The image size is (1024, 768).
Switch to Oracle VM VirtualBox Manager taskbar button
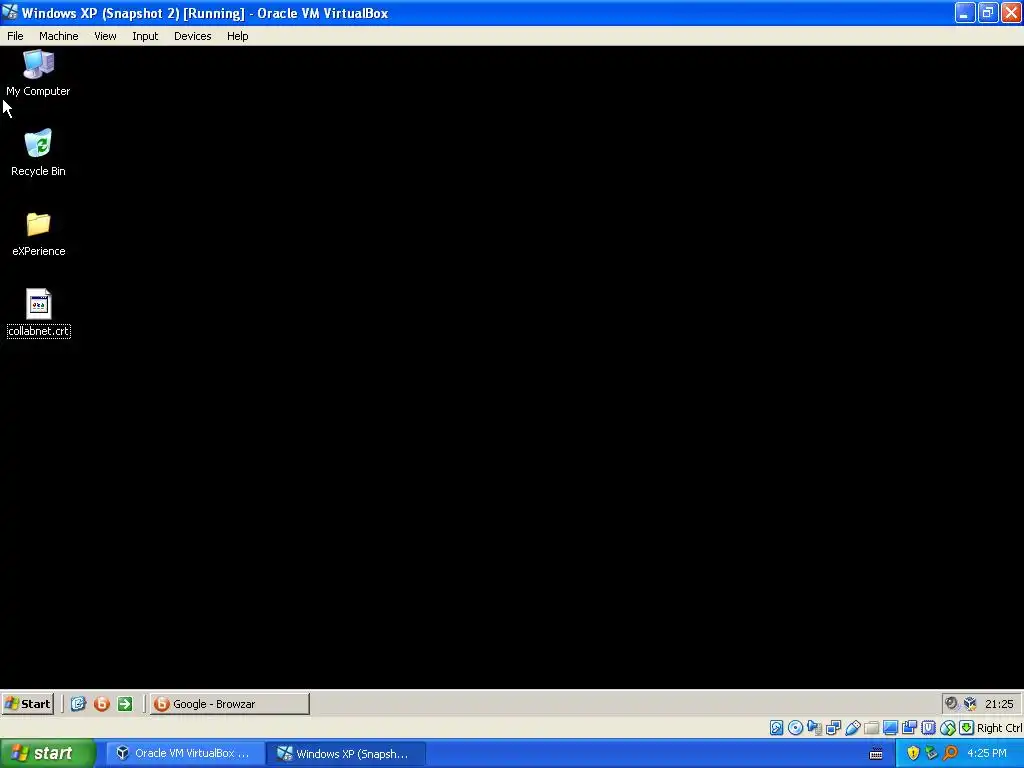click(x=185, y=753)
